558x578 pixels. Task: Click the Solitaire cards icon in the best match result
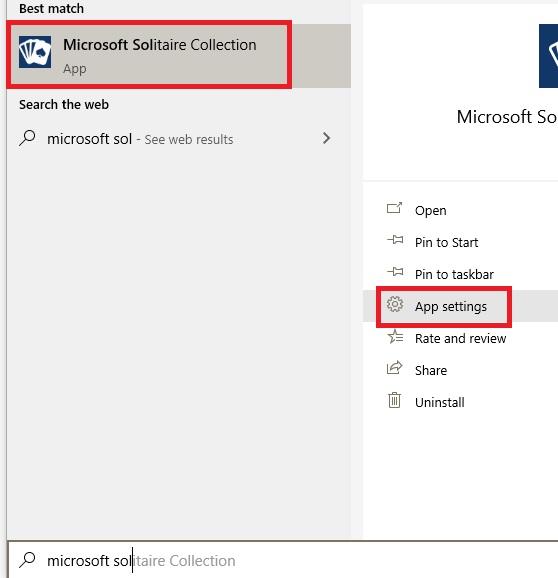click(x=35, y=52)
